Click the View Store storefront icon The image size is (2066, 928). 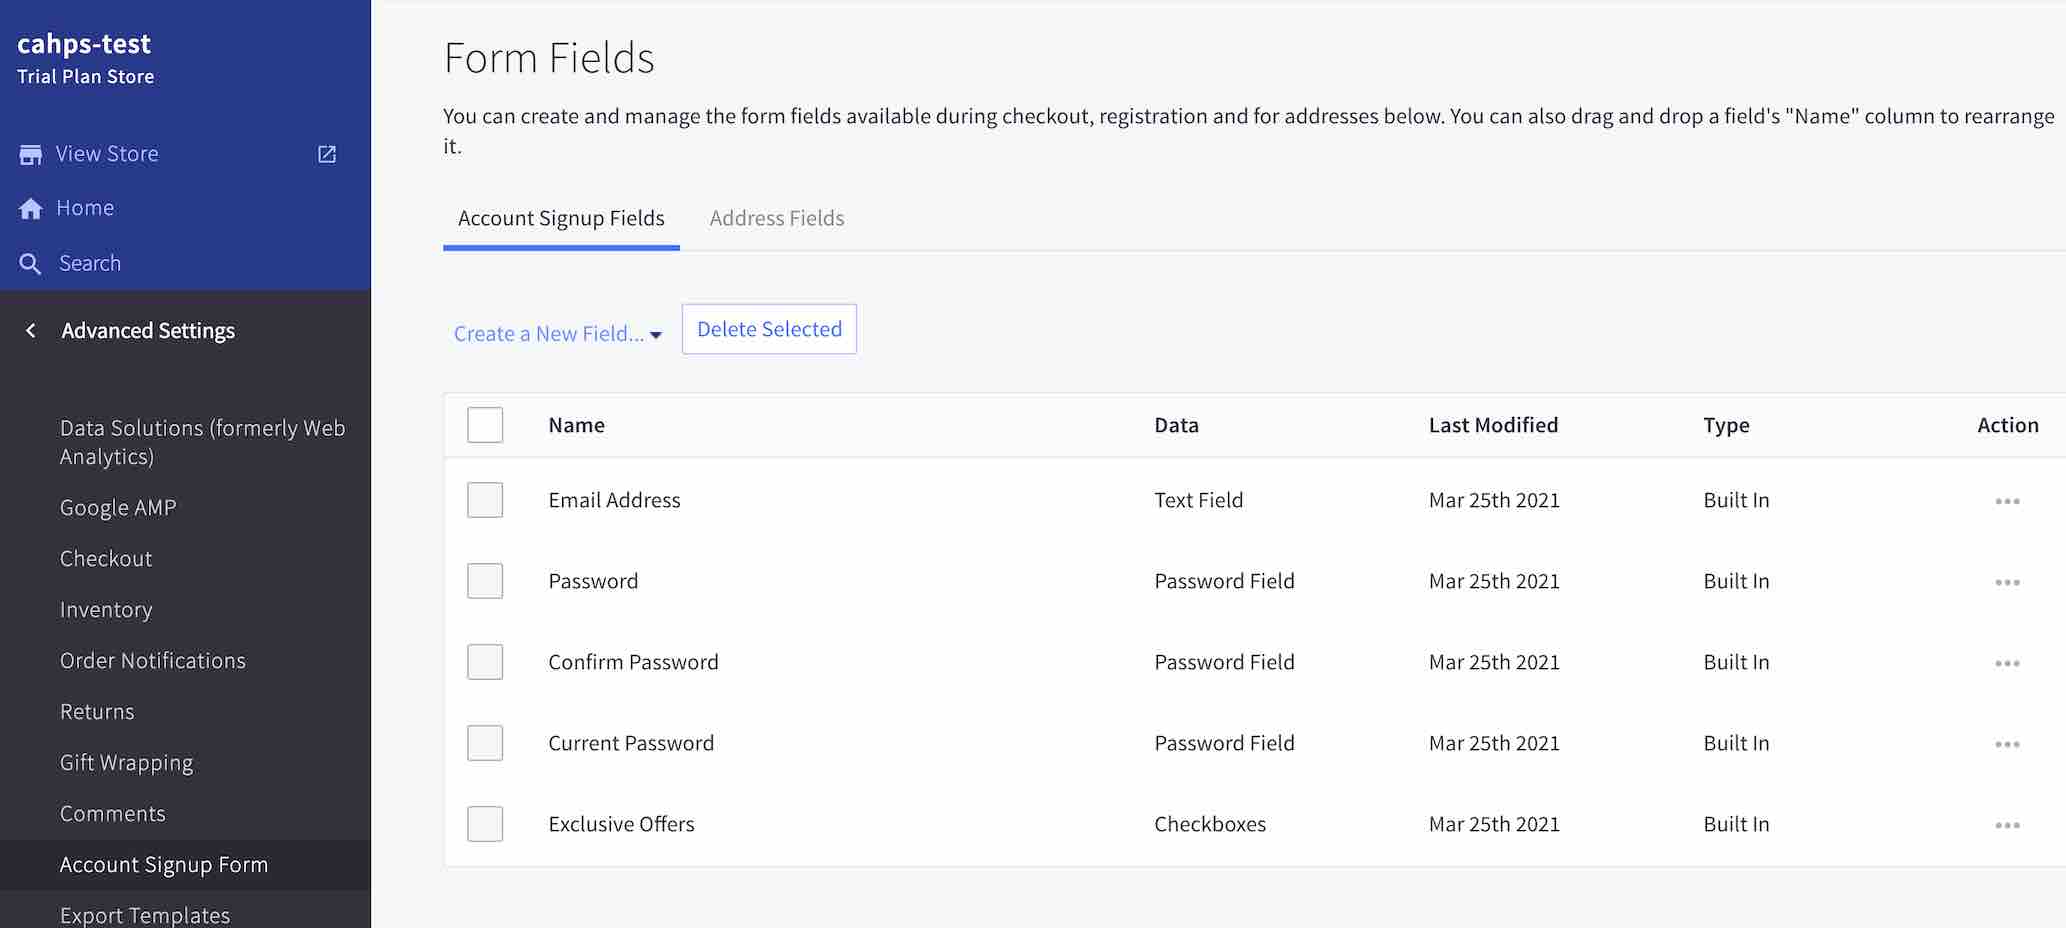tap(30, 153)
